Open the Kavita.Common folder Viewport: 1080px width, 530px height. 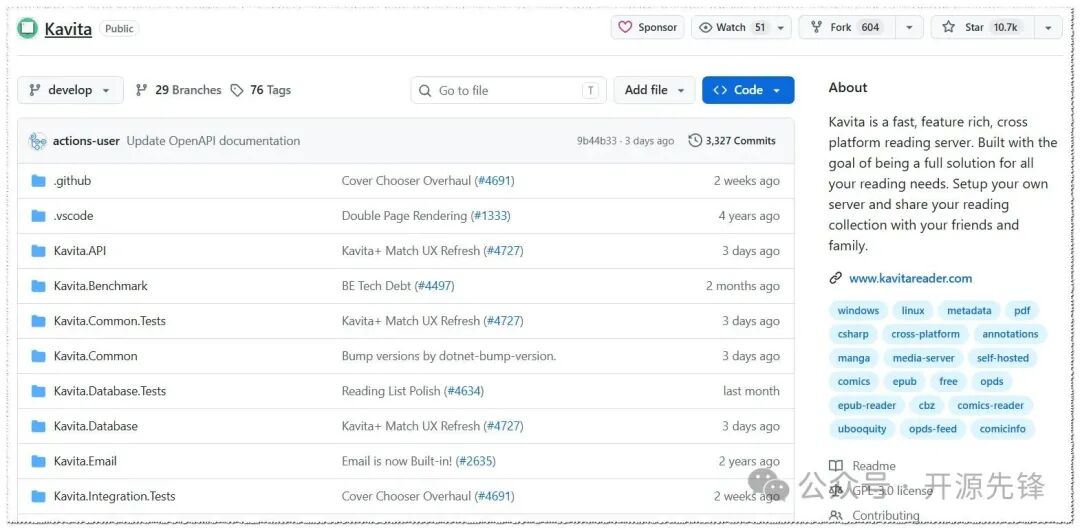pyautogui.click(x=96, y=356)
